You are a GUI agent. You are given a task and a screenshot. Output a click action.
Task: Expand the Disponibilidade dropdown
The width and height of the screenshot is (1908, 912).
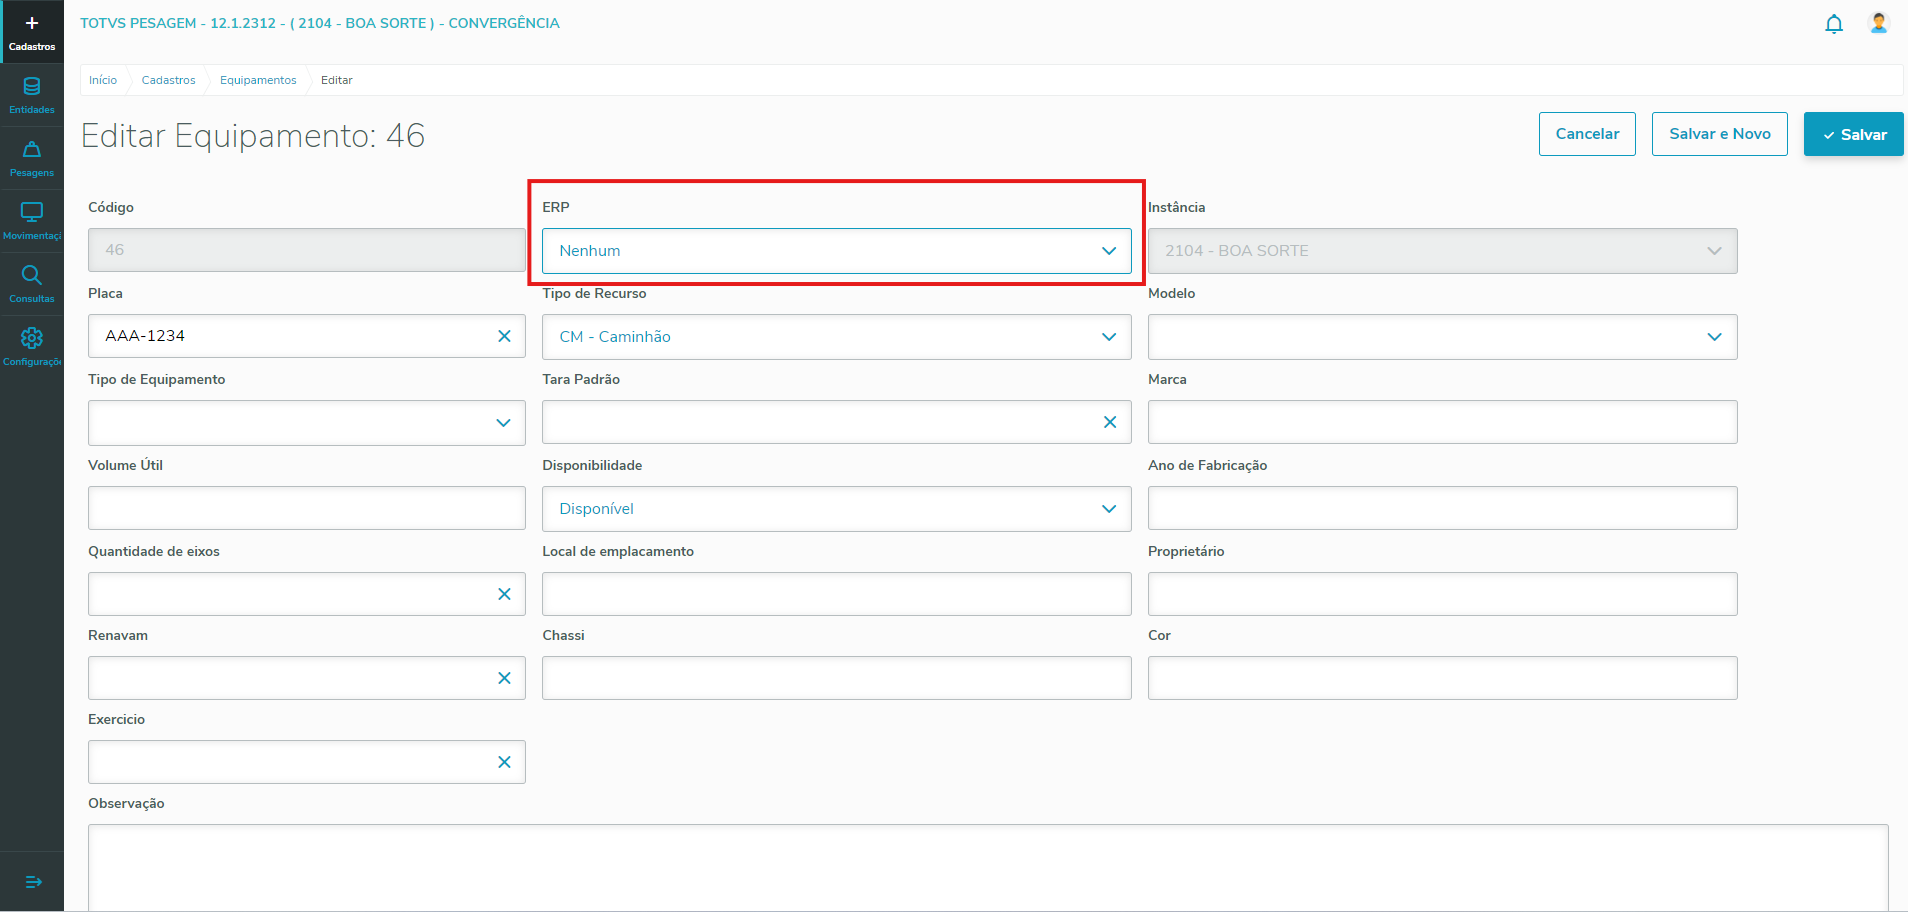click(1108, 509)
